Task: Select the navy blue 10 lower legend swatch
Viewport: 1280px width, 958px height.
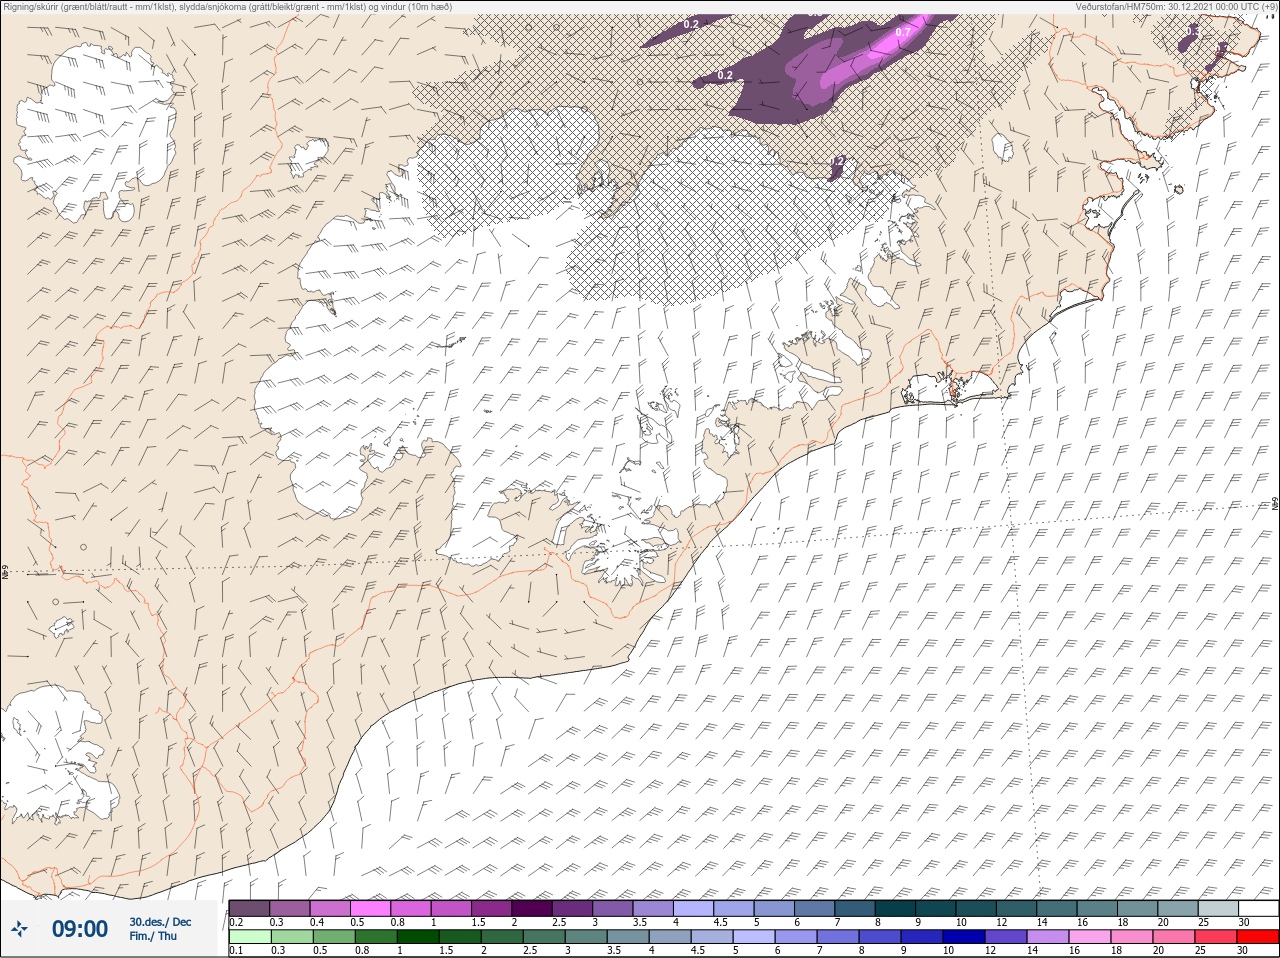Action: (966, 937)
